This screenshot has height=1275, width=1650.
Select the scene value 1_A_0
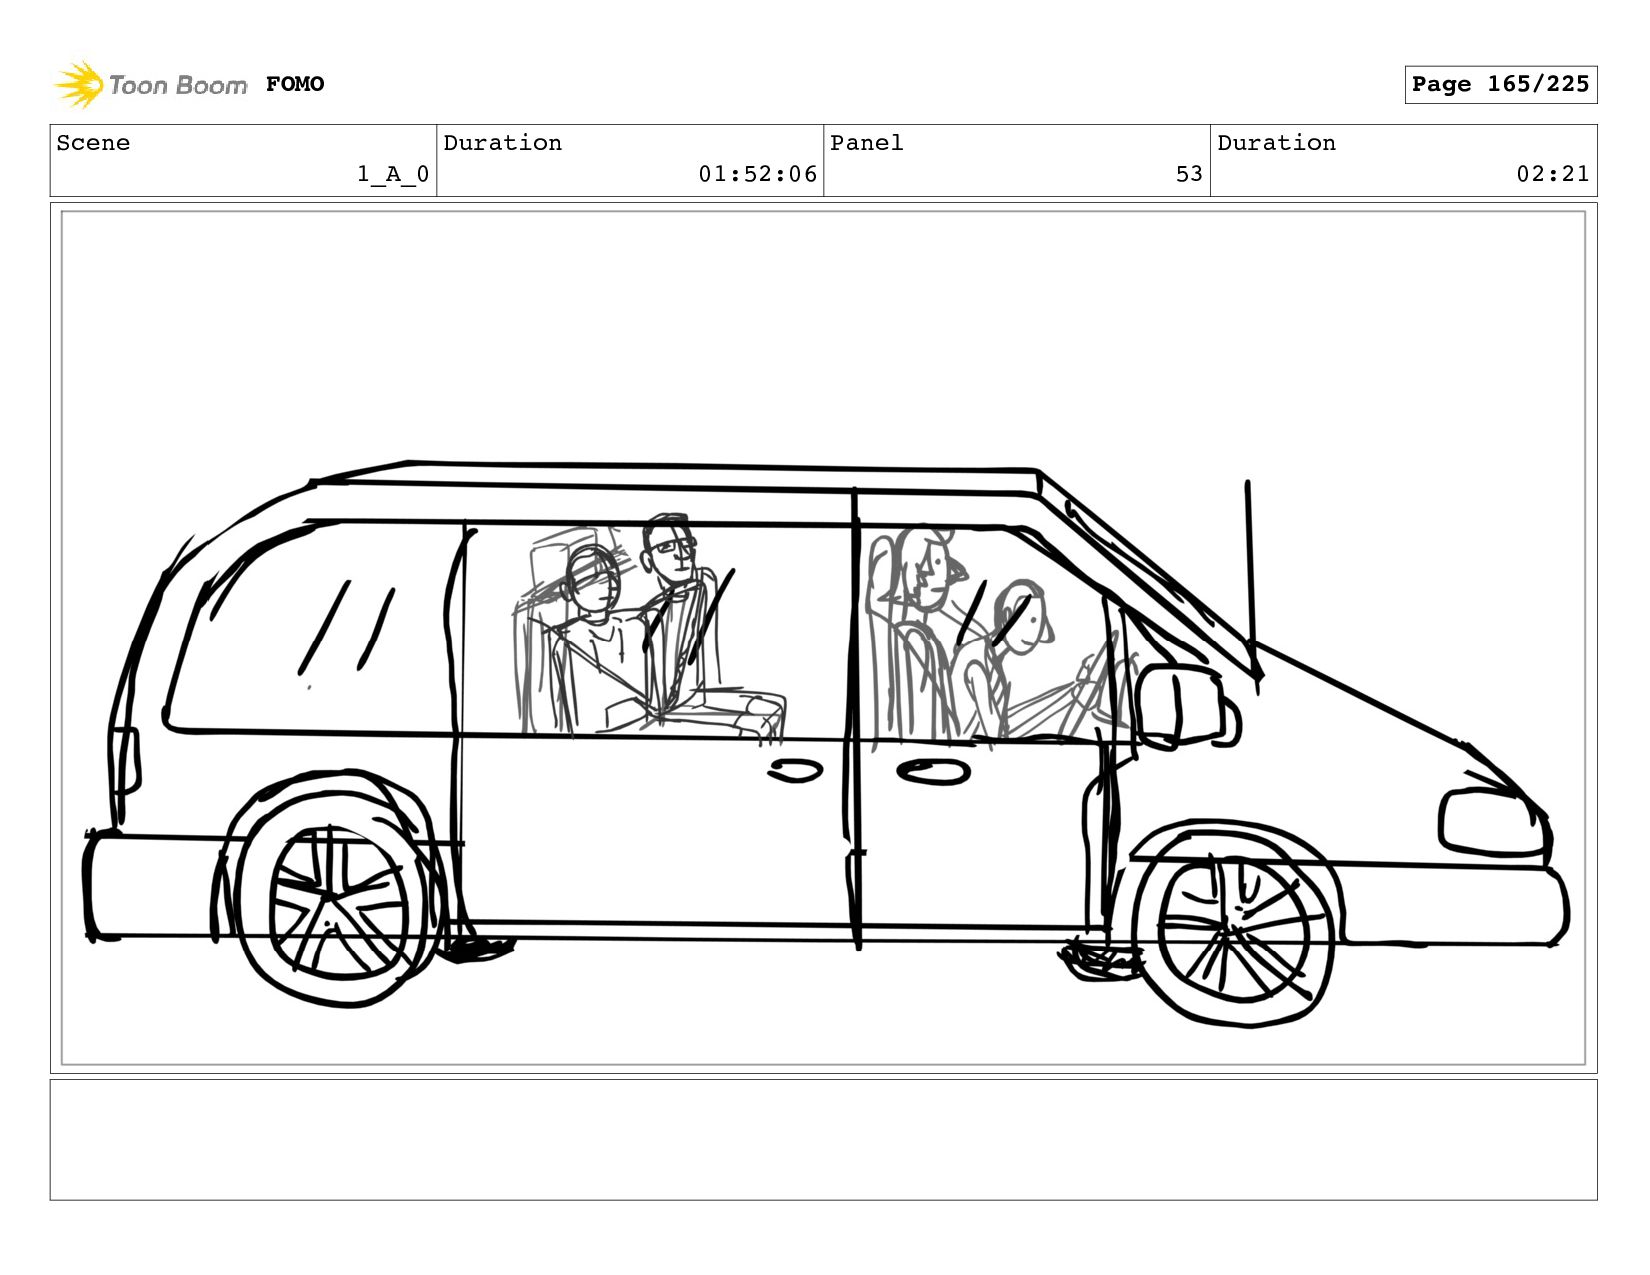393,174
